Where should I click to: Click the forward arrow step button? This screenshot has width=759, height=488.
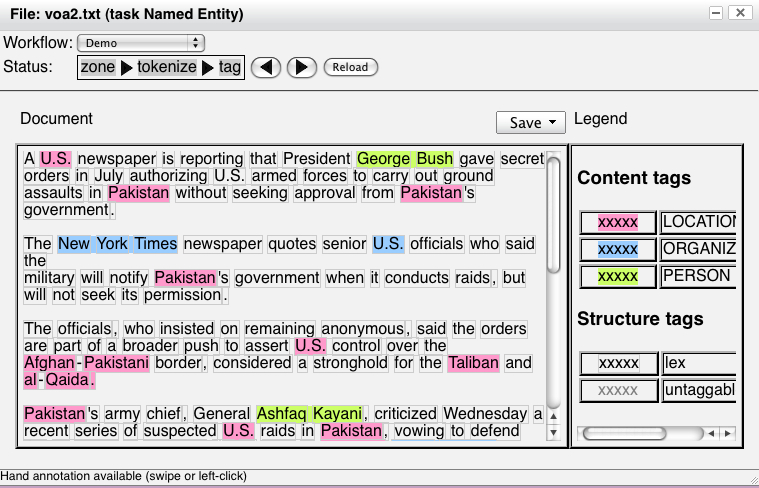tap(302, 68)
